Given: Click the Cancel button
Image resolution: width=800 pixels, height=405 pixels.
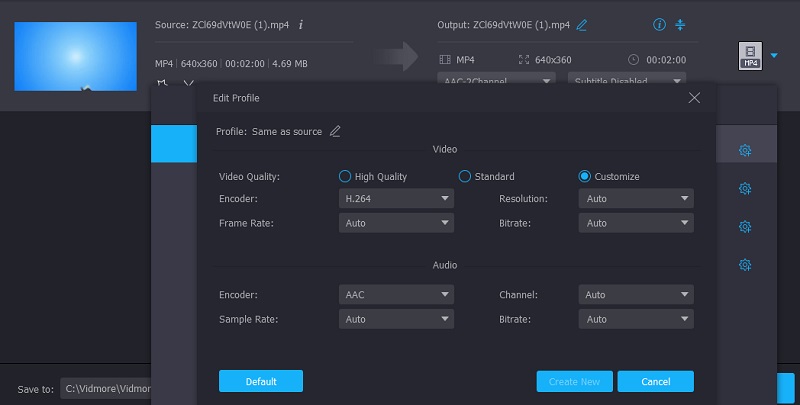Looking at the screenshot, I should point(655,381).
